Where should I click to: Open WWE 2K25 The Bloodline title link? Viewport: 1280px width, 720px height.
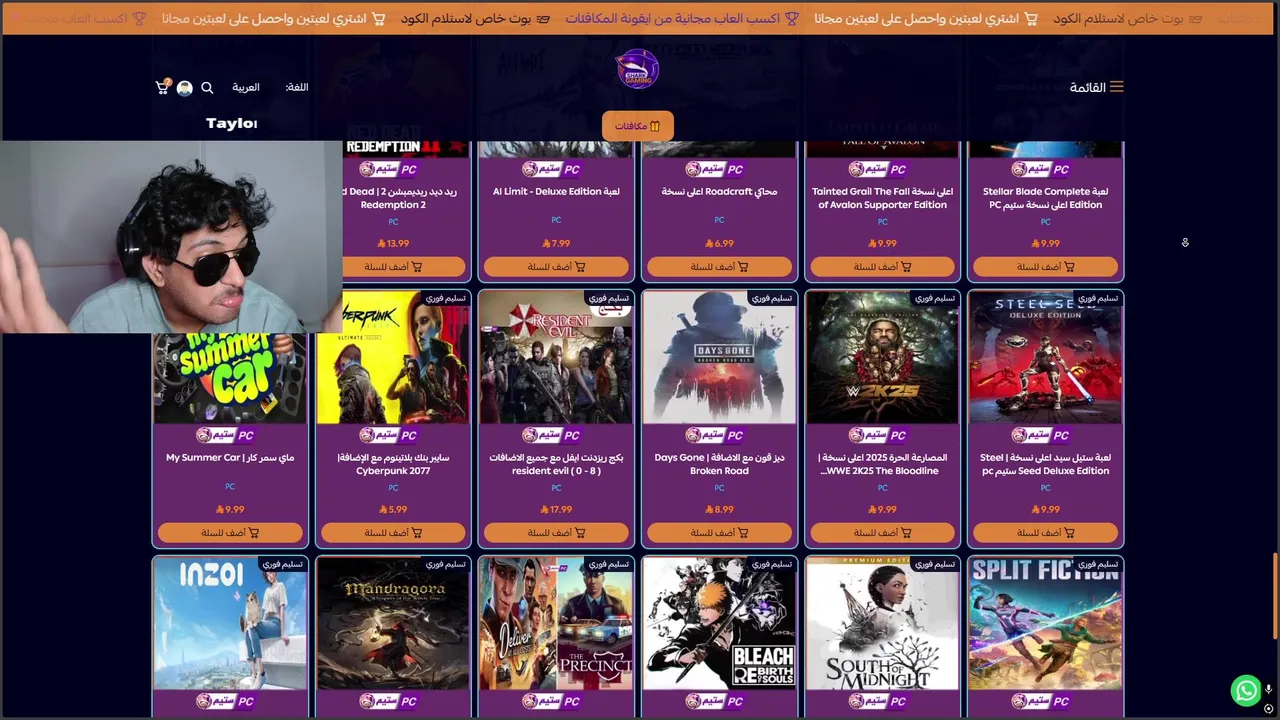[x=882, y=464]
